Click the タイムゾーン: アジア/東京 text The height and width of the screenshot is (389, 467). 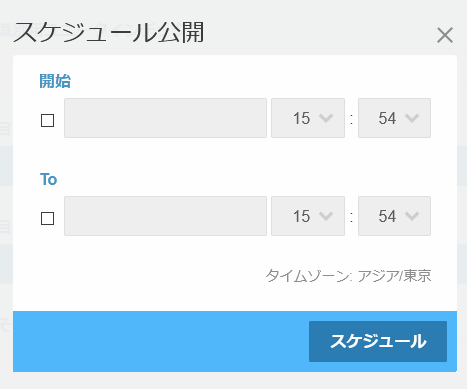(348, 276)
